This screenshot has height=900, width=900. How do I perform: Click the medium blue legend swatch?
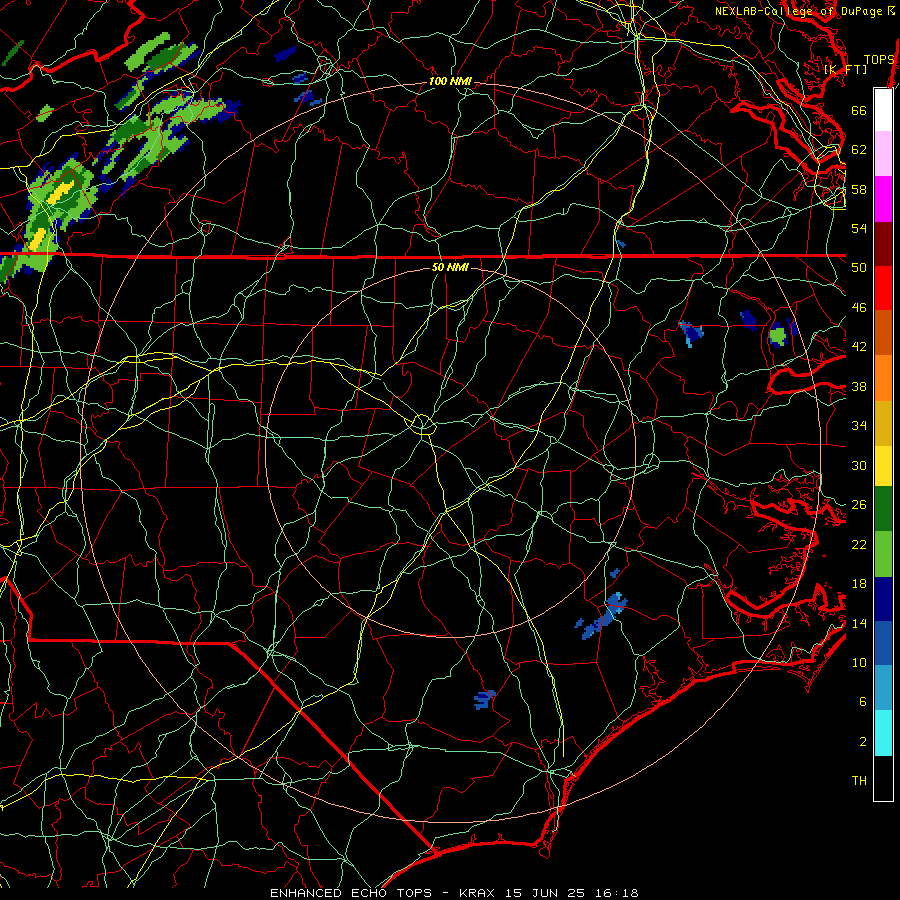click(x=883, y=643)
